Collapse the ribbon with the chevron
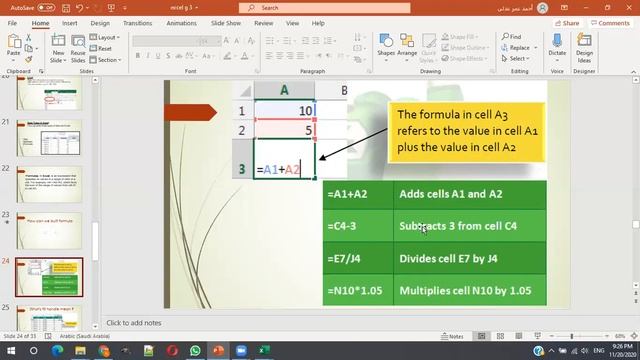The image size is (640, 360). click(x=633, y=71)
